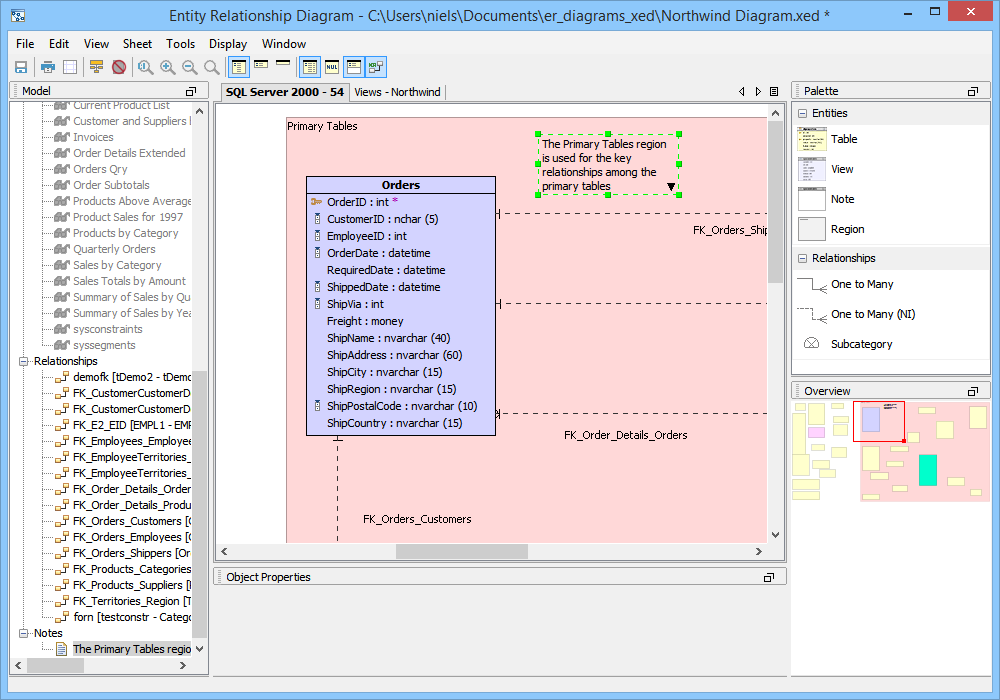Collapse the Relationships palette section
This screenshot has width=1000, height=700.
click(x=802, y=259)
